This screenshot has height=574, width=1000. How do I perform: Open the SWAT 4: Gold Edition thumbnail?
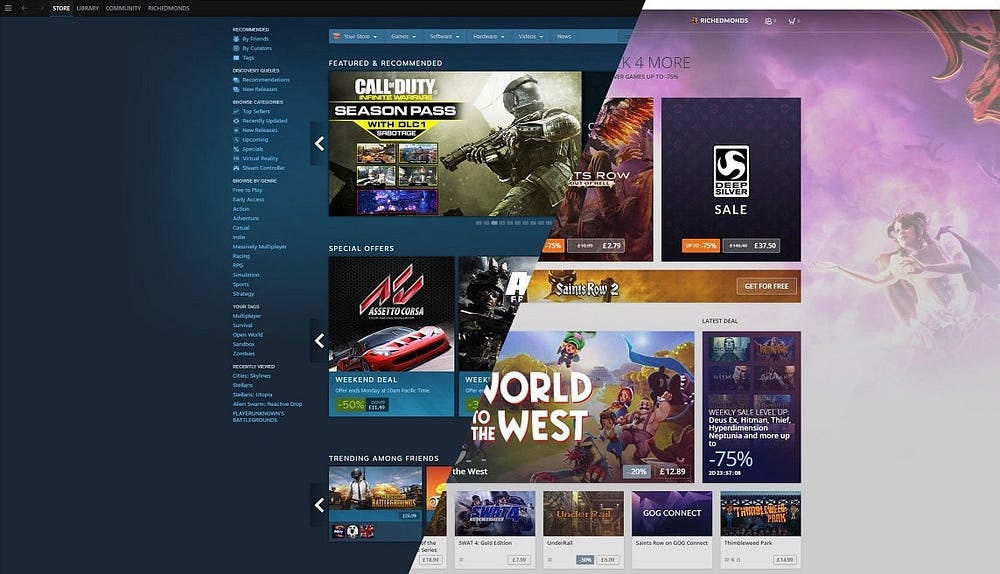(x=495, y=513)
